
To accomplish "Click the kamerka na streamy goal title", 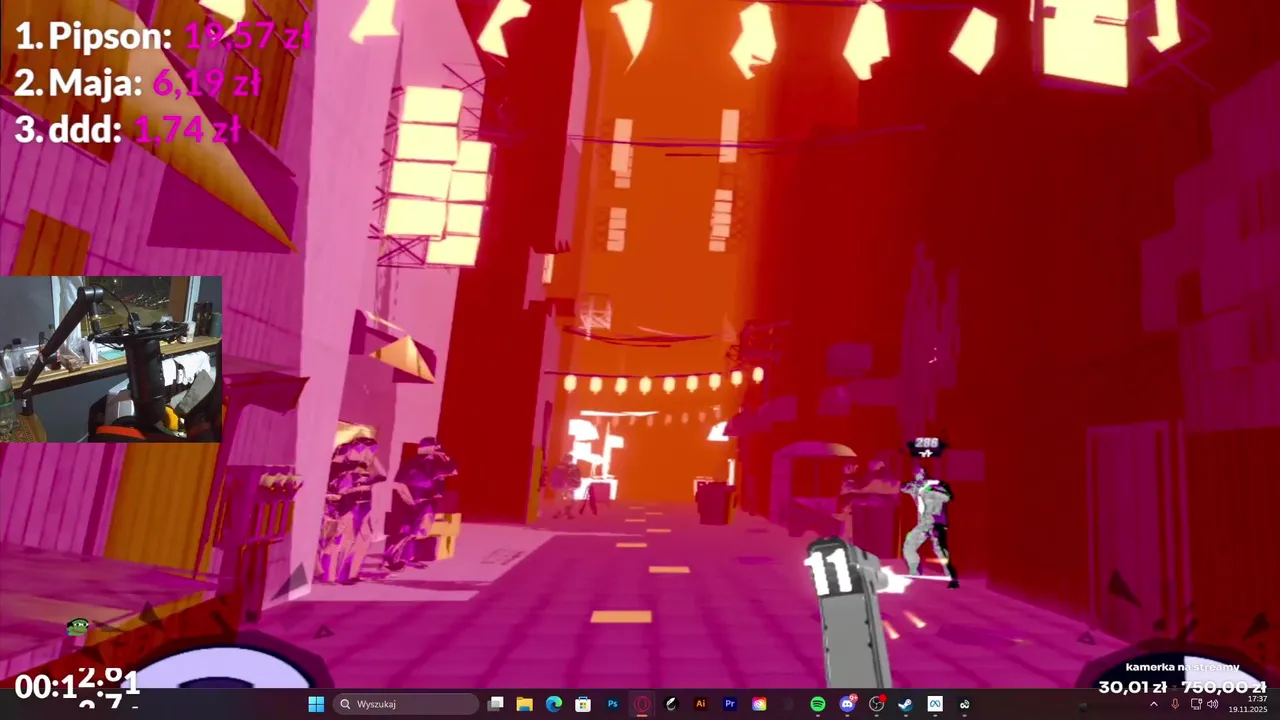I will 1182,667.
